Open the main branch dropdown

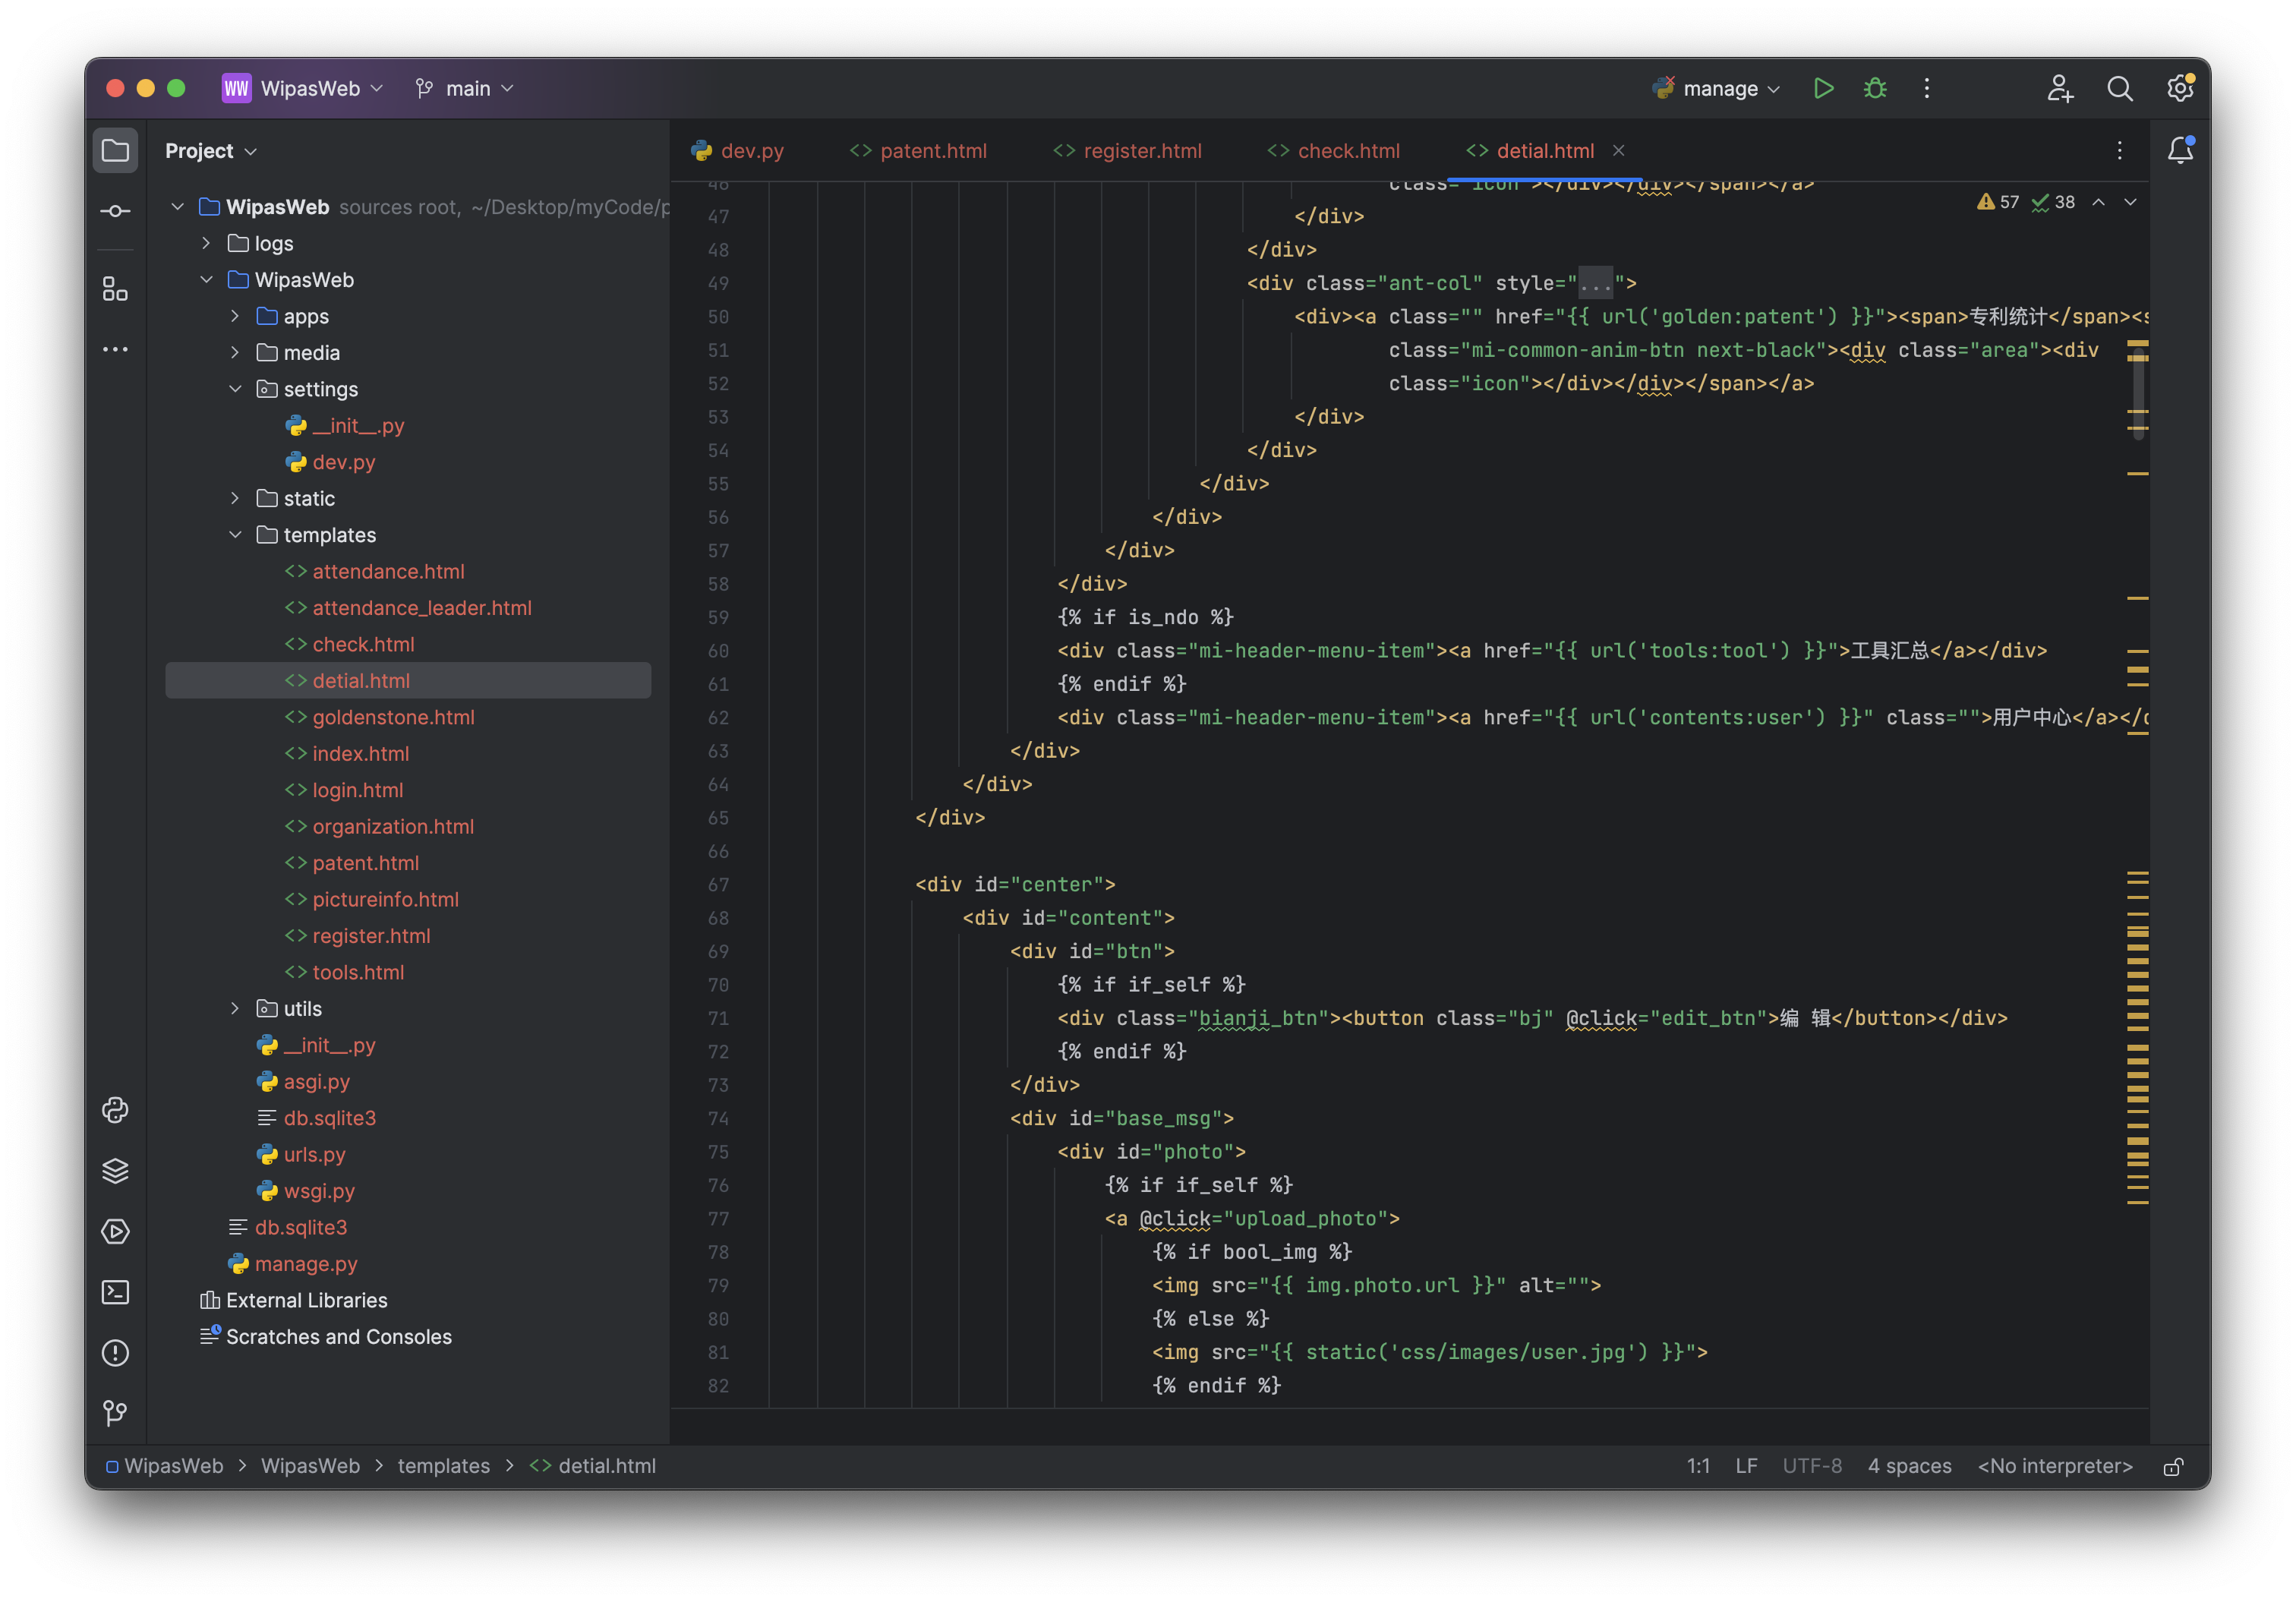[x=465, y=88]
